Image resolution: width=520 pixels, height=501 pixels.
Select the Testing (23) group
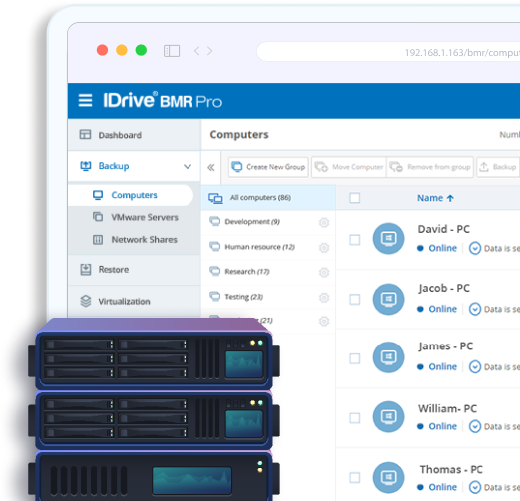click(x=268, y=297)
